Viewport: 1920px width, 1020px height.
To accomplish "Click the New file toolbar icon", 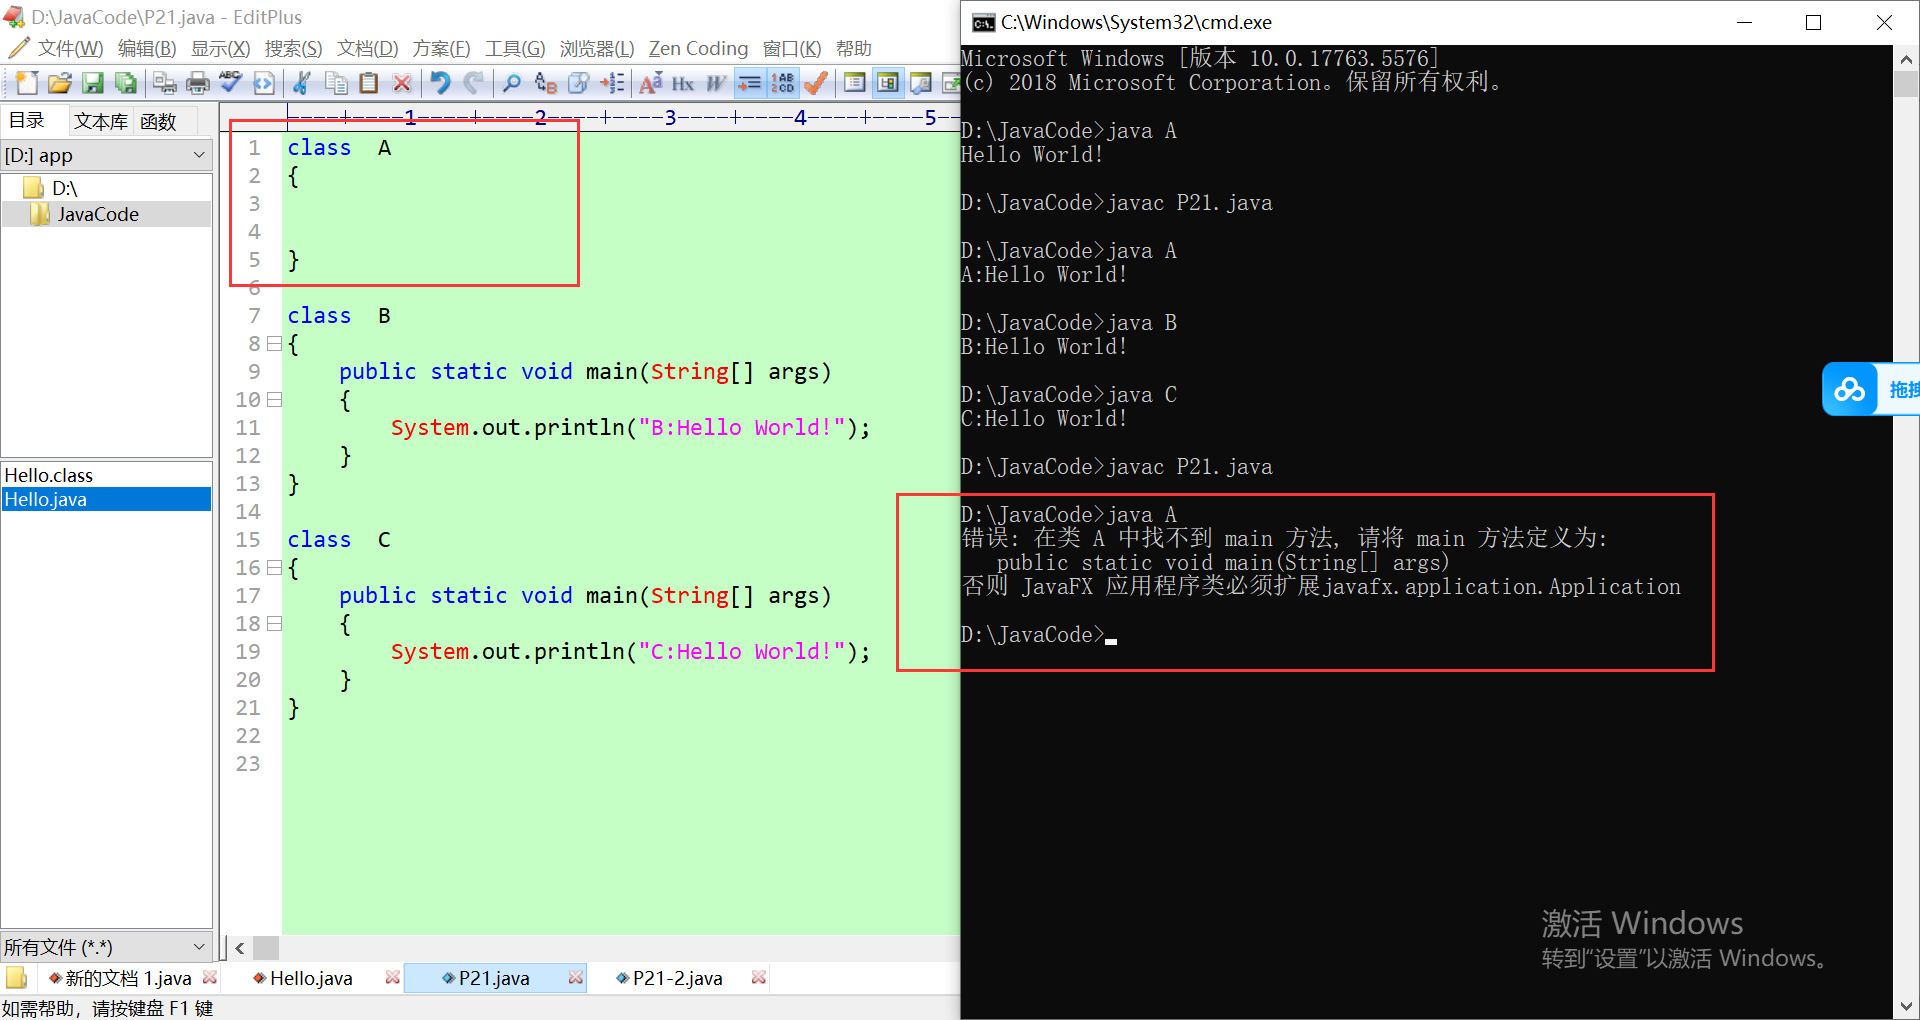I will point(27,83).
